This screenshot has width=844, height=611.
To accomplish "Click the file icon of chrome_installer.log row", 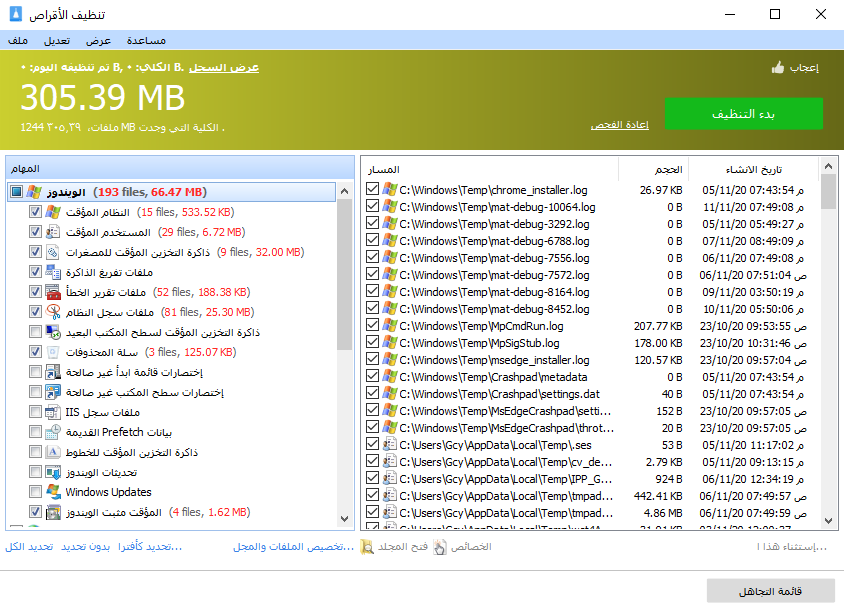I will tap(390, 189).
